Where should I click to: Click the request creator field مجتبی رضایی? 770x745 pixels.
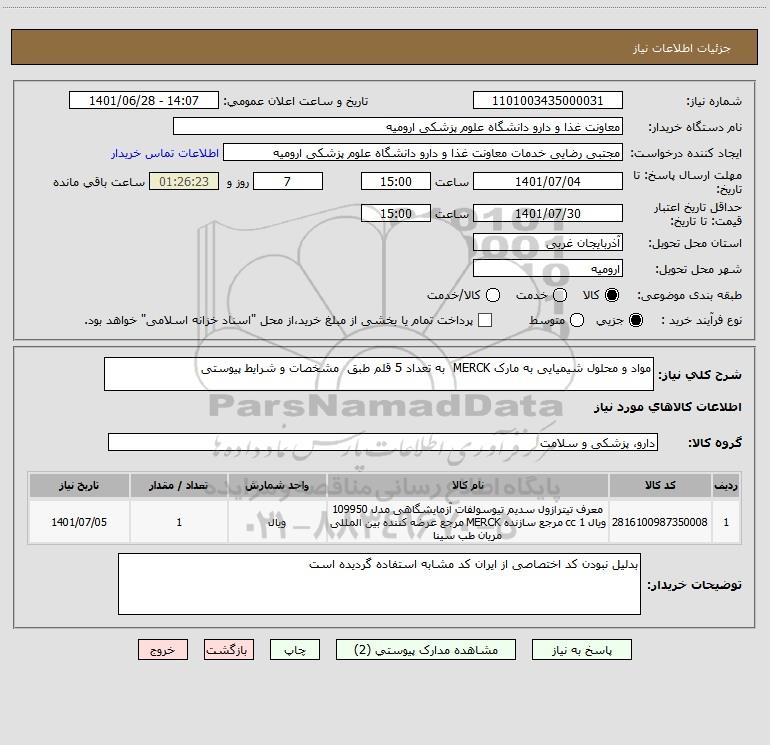[423, 153]
